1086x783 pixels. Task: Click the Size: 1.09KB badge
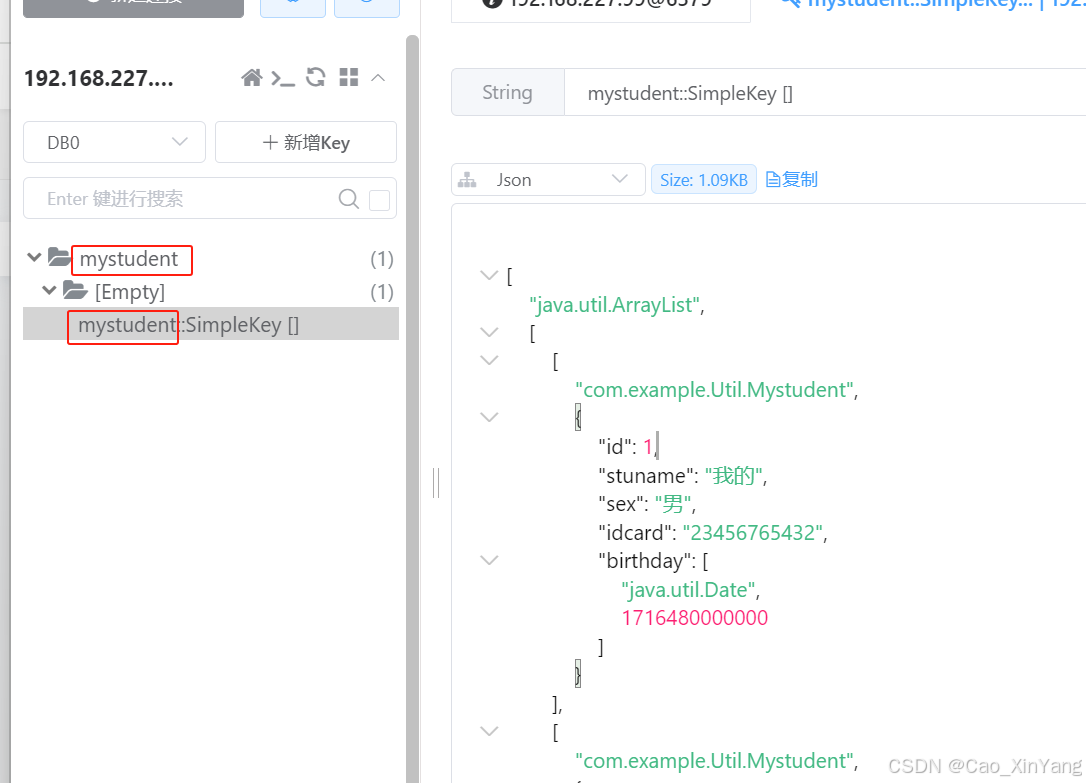coord(704,180)
